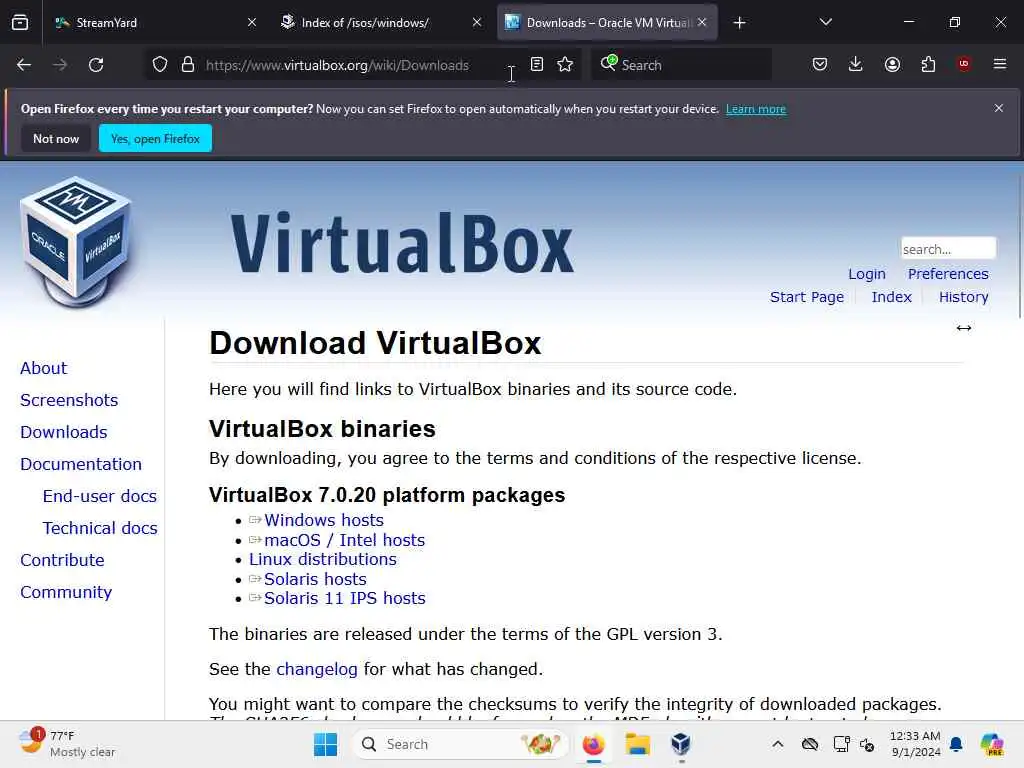Open the Preferences link
The height and width of the screenshot is (768, 1024).
click(x=948, y=274)
